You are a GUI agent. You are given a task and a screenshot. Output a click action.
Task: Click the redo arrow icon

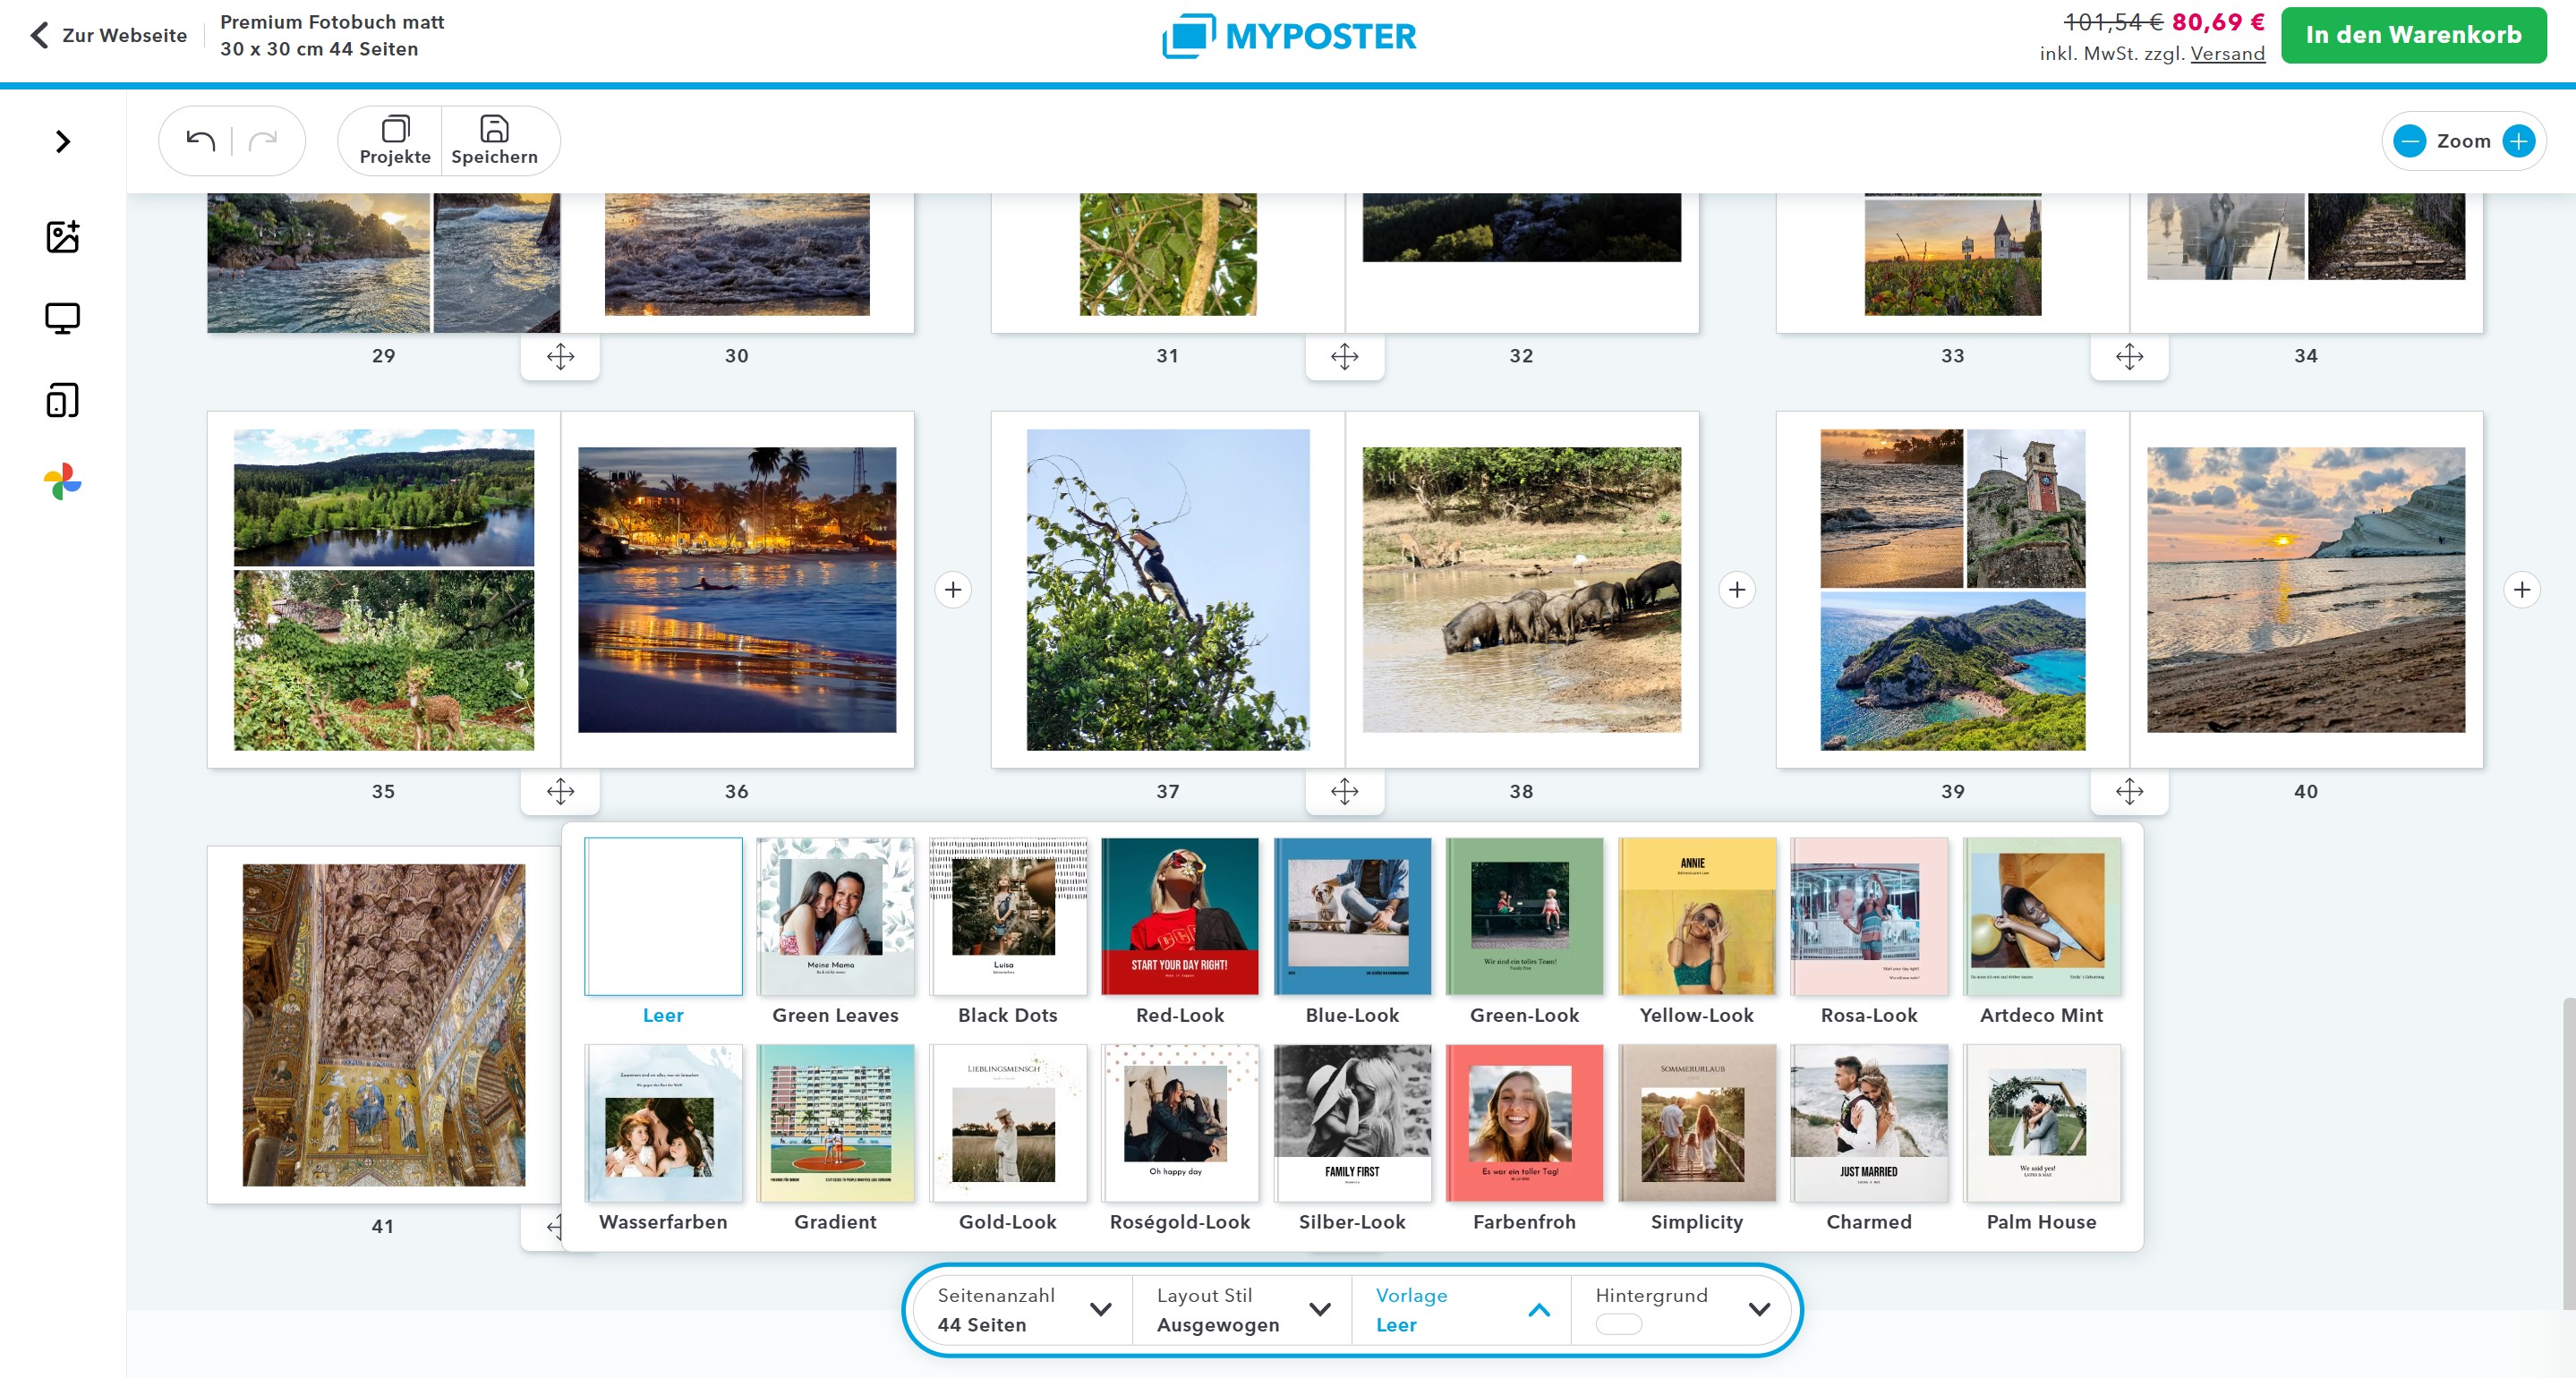coord(263,141)
